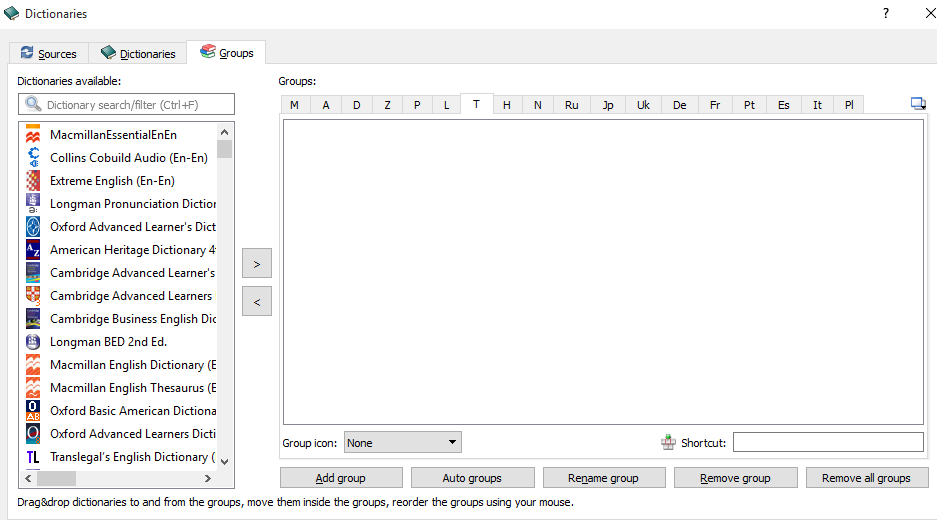Select the T group tab
937x520 pixels.
click(476, 104)
